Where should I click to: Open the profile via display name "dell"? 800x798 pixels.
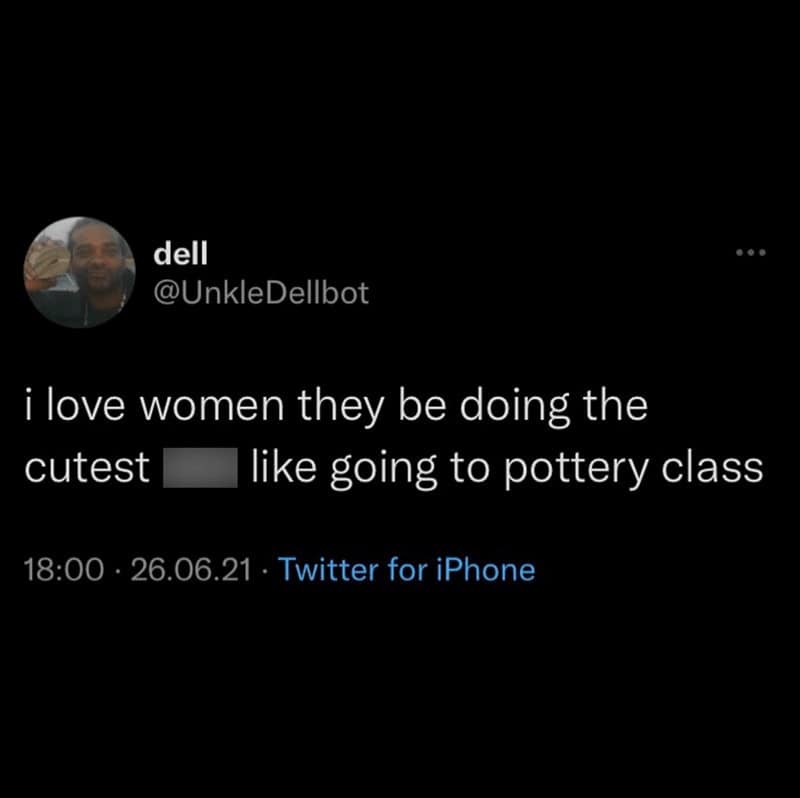click(179, 253)
